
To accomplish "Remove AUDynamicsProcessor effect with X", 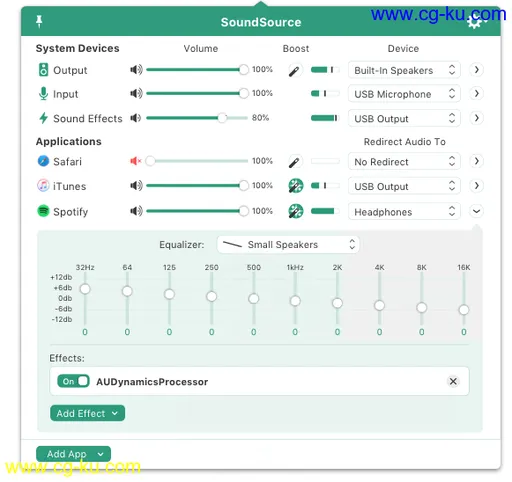I will click(453, 381).
